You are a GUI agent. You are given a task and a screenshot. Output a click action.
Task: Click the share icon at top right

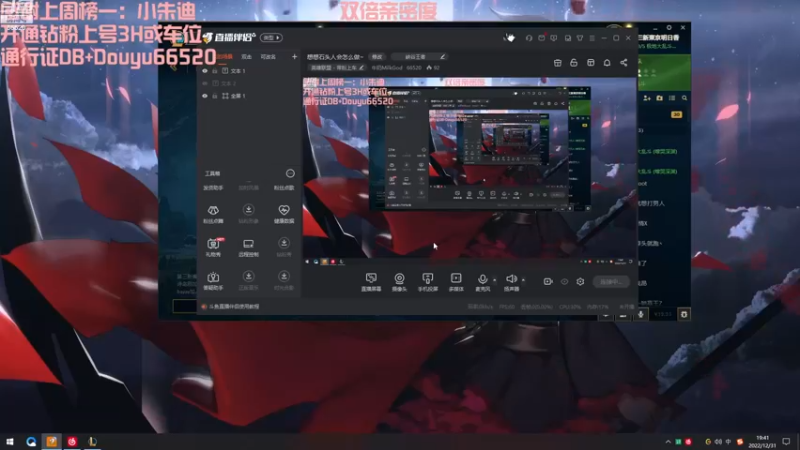tap(623, 62)
